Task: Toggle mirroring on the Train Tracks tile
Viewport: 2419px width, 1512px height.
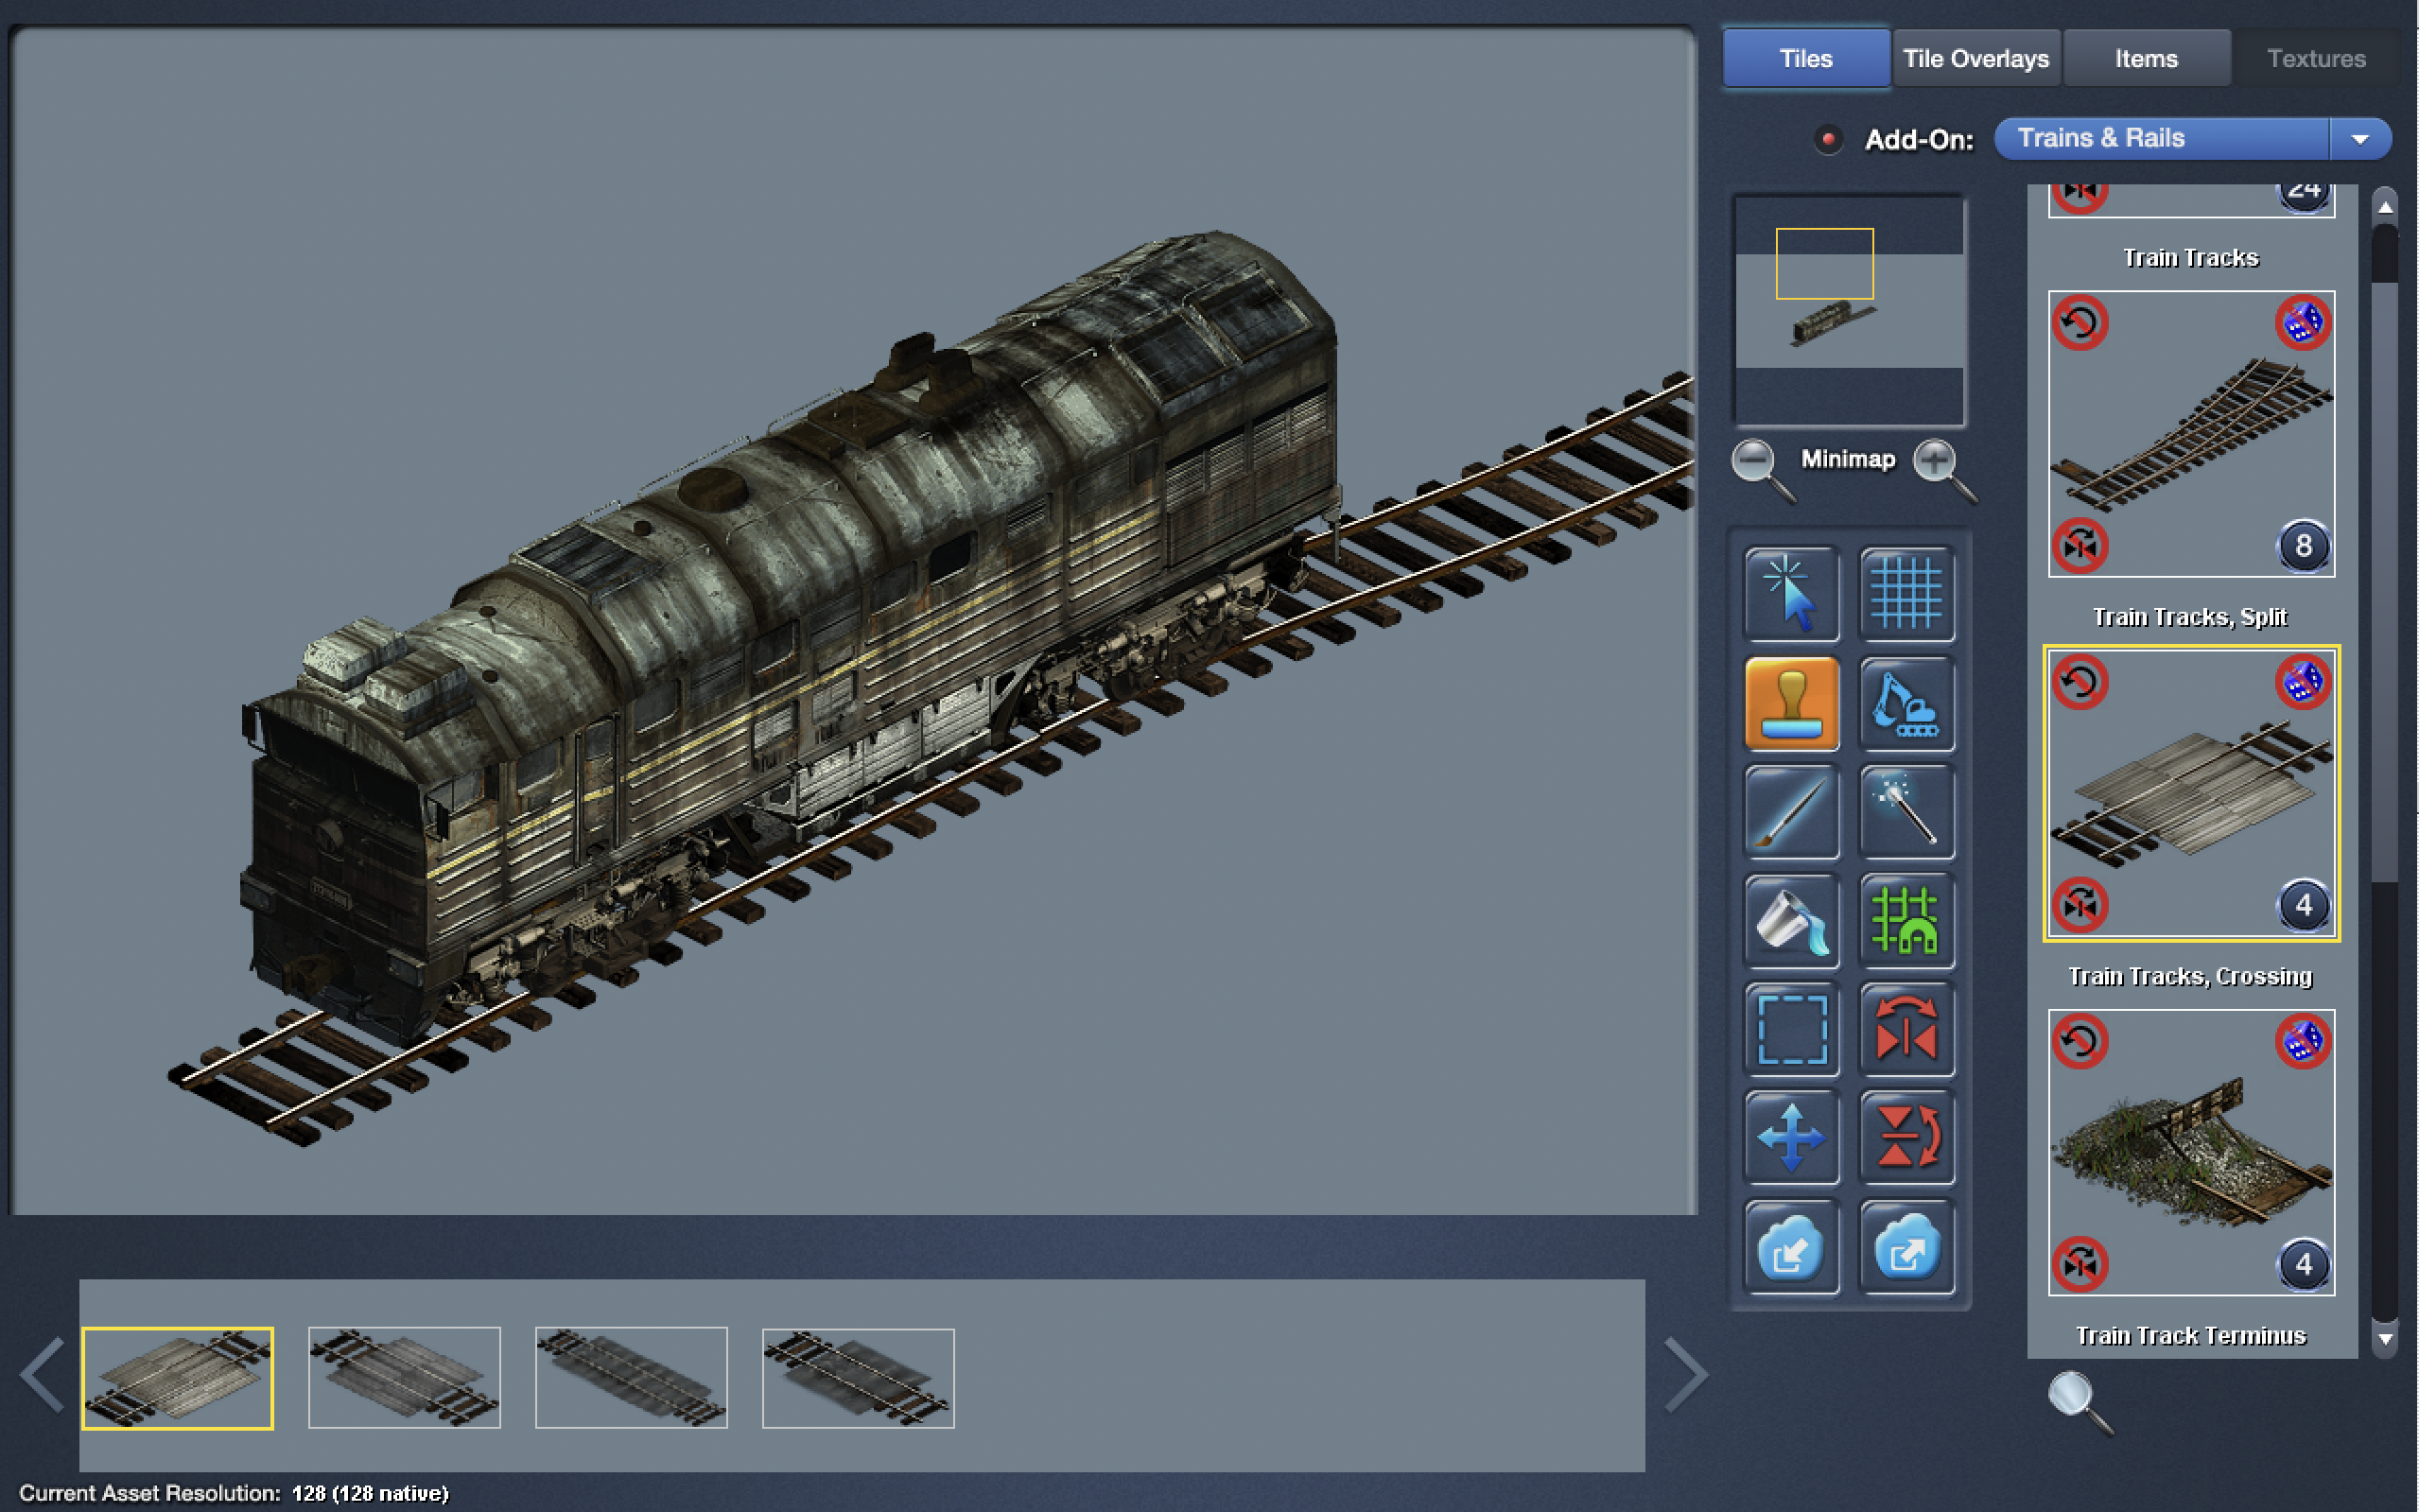Action: pyautogui.click(x=2081, y=546)
